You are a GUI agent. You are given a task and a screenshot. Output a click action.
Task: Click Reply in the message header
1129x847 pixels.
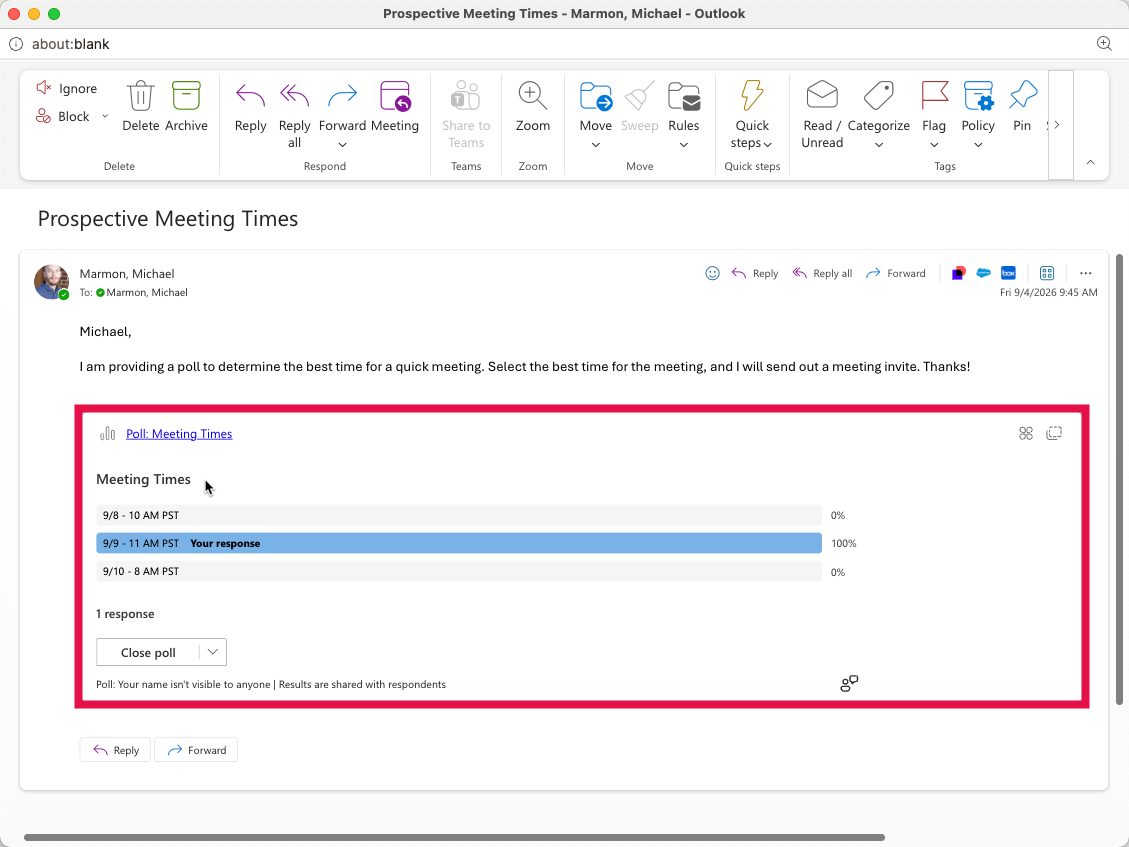coord(755,273)
